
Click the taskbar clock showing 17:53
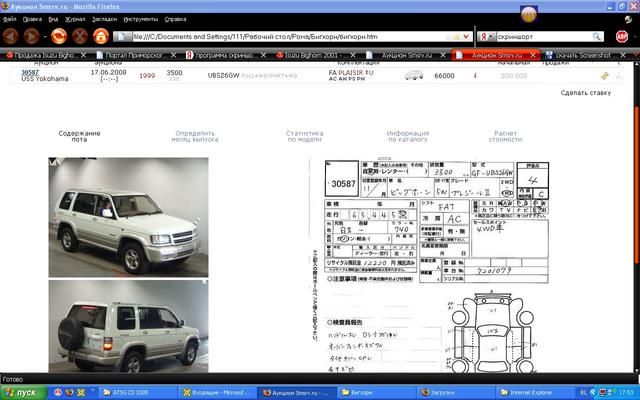click(626, 393)
